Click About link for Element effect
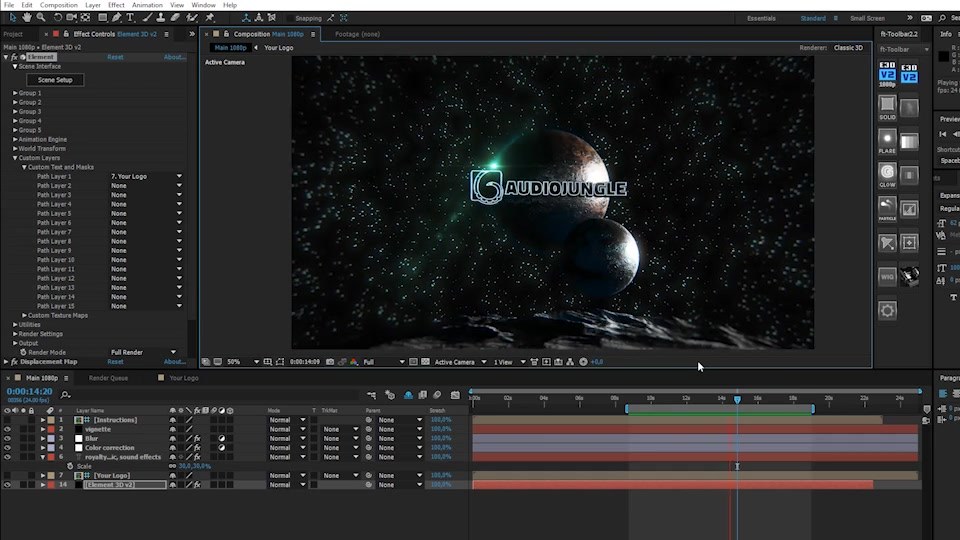 174,57
